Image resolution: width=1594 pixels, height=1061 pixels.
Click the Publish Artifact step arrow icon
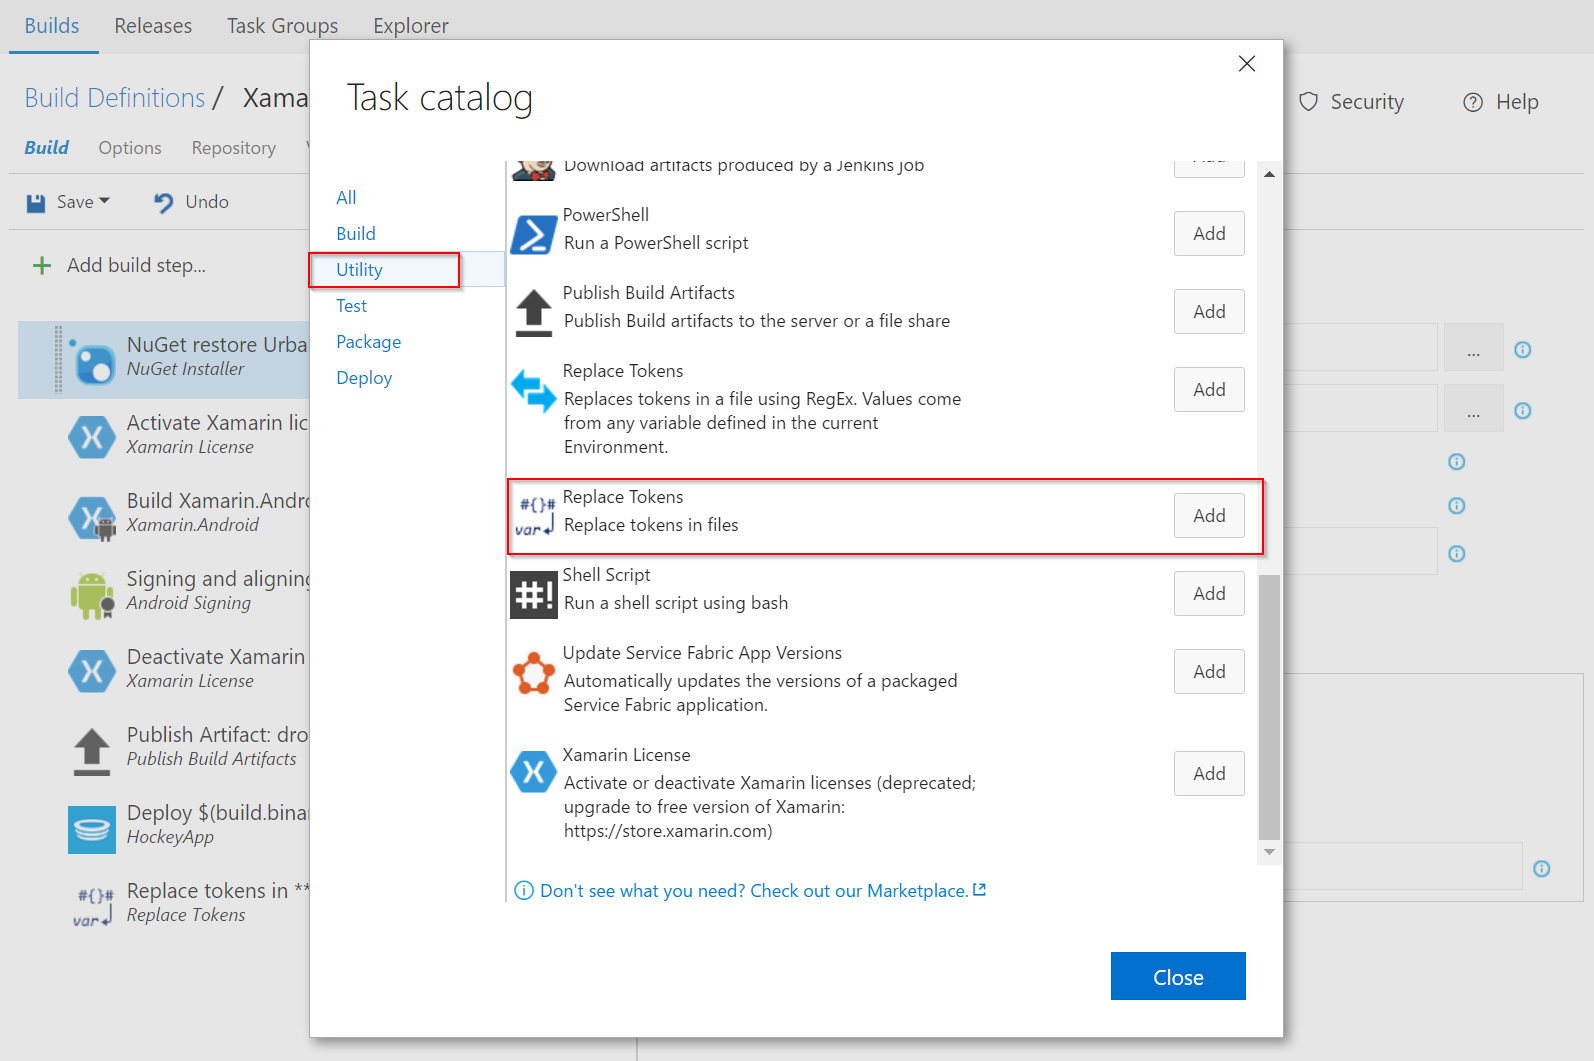click(92, 751)
